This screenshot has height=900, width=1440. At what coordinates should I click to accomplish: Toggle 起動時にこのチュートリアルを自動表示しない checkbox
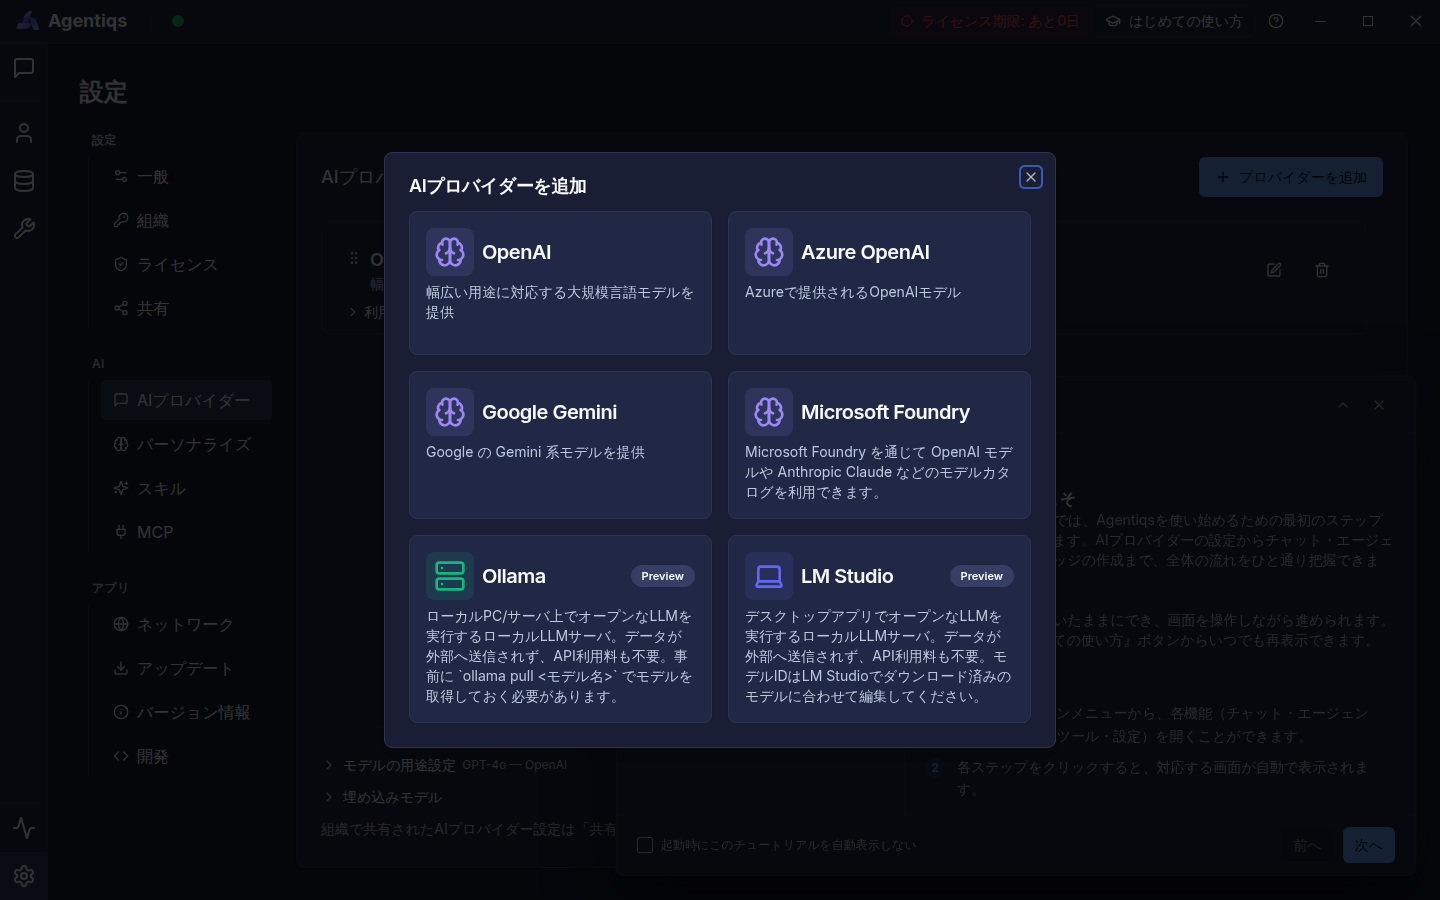[x=645, y=845]
